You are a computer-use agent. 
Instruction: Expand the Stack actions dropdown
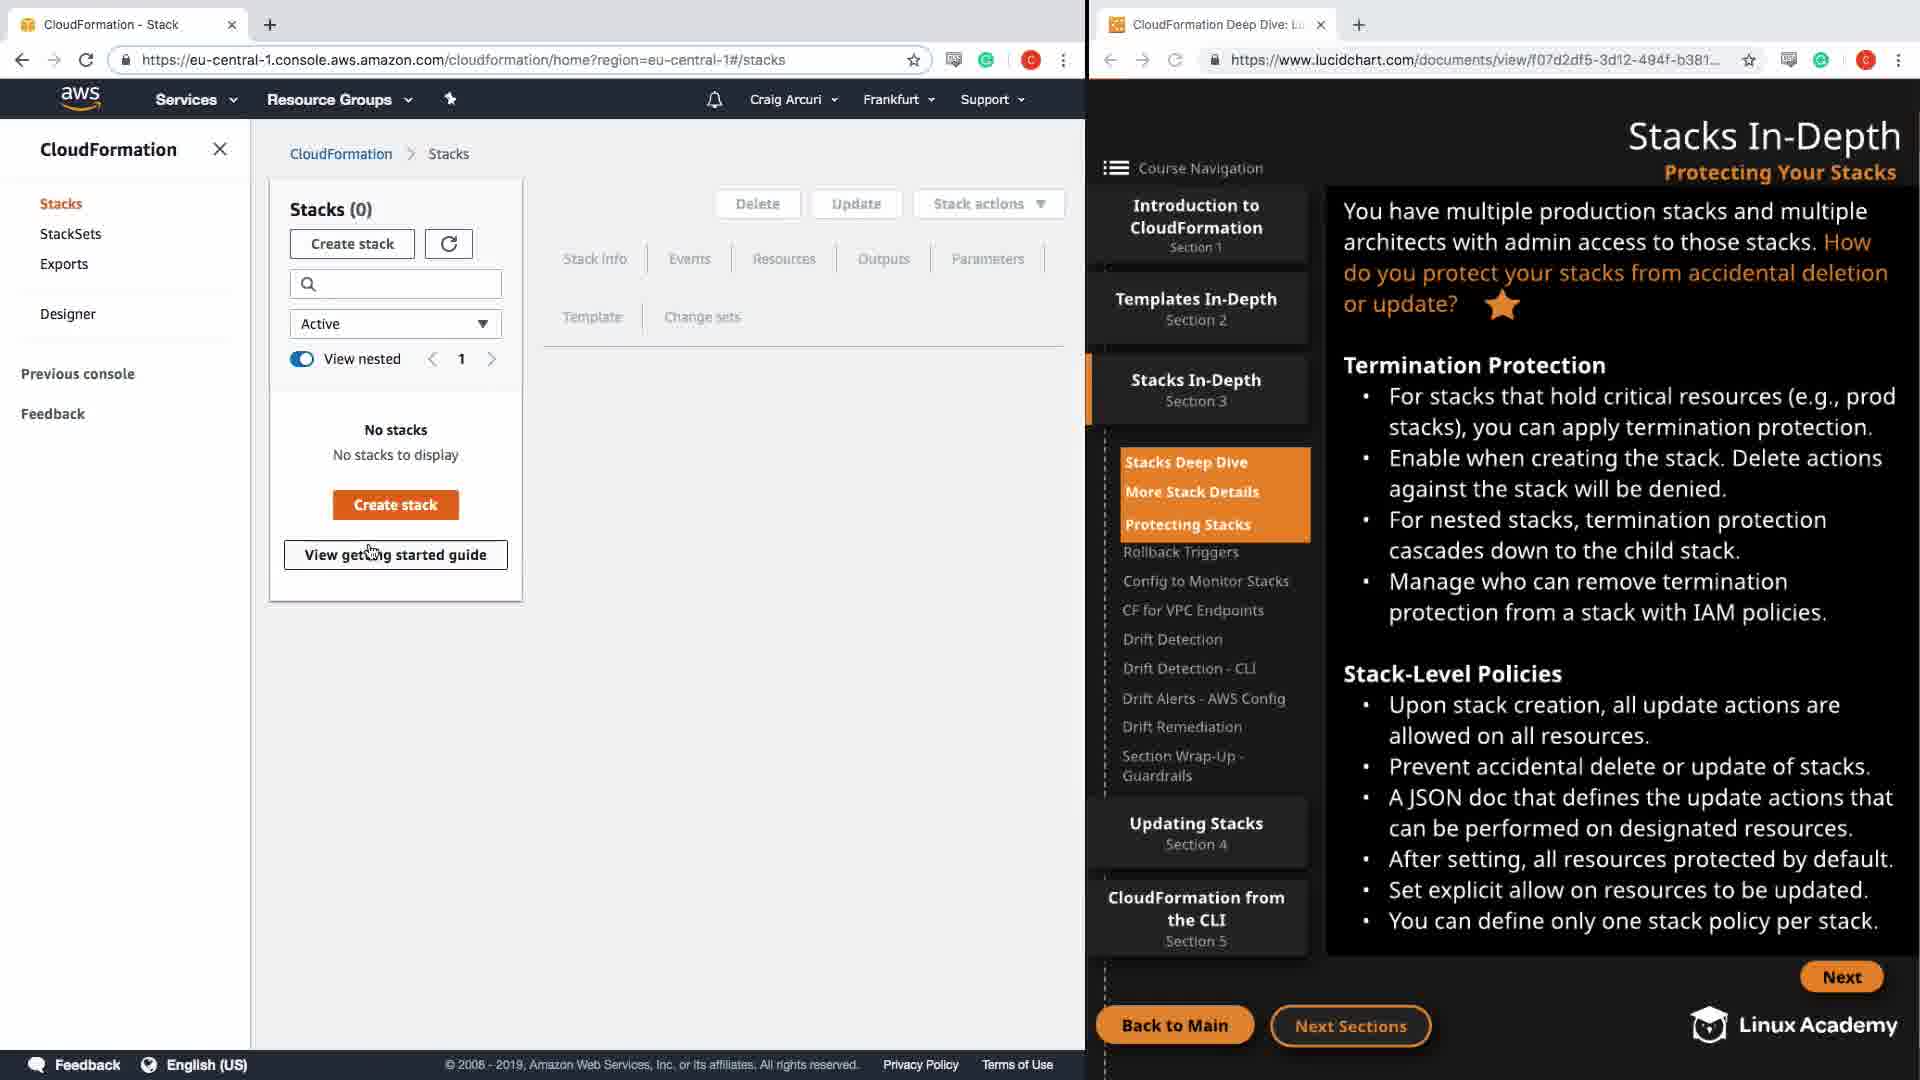pyautogui.click(x=988, y=204)
